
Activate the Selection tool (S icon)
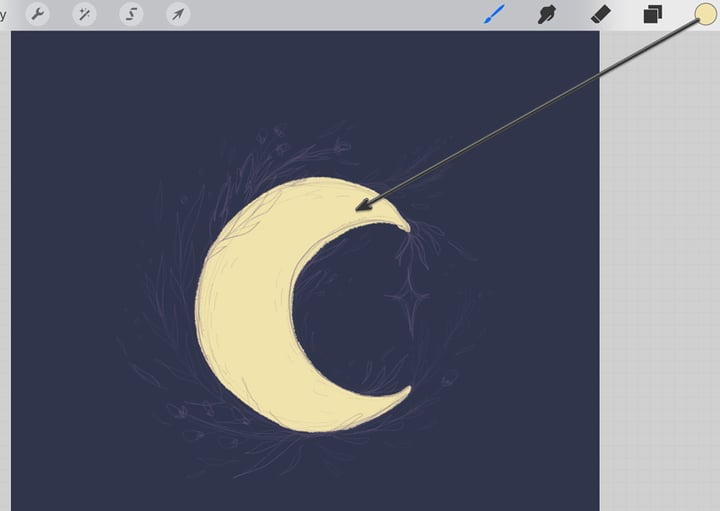pyautogui.click(x=131, y=14)
